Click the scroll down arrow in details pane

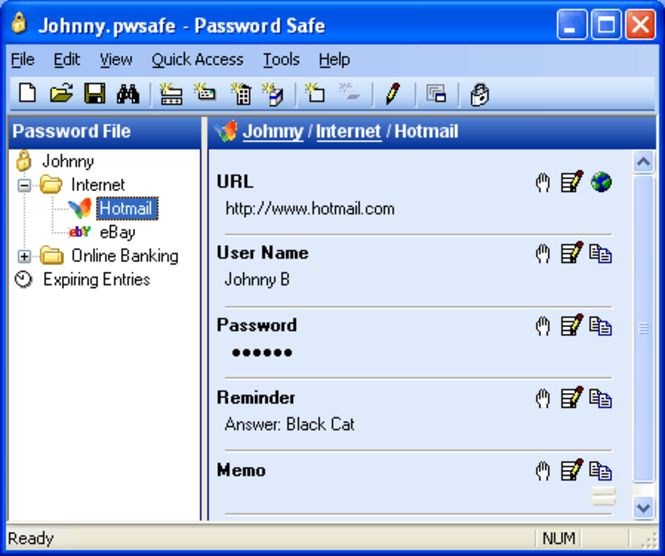coord(643,508)
